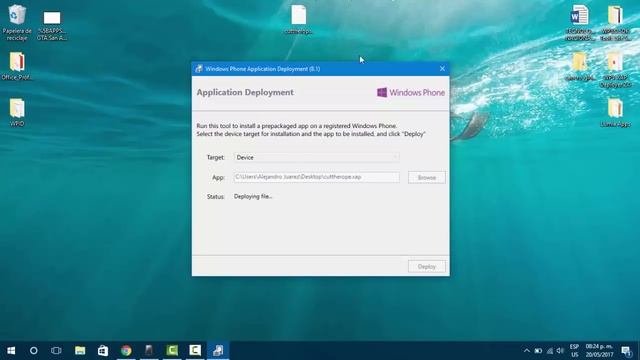The height and width of the screenshot is (360, 640).
Task: Open the dark phone app in taskbar
Action: (149, 351)
